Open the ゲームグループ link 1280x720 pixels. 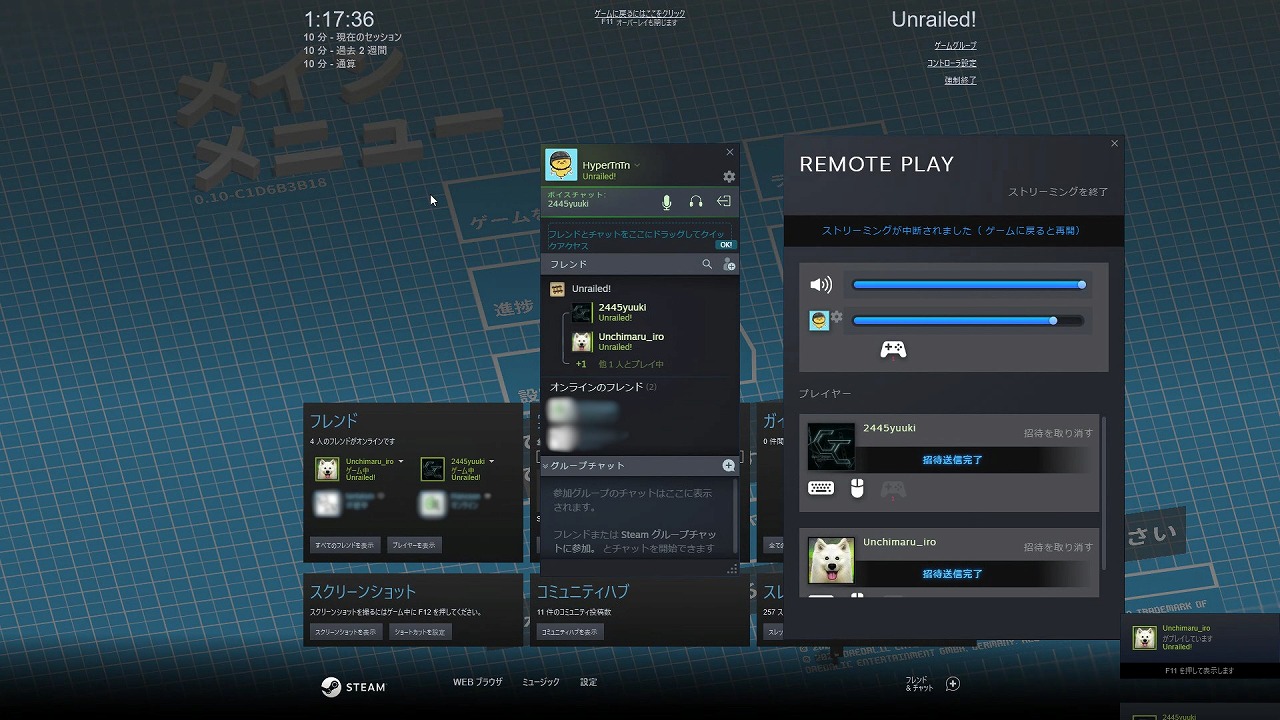point(955,46)
